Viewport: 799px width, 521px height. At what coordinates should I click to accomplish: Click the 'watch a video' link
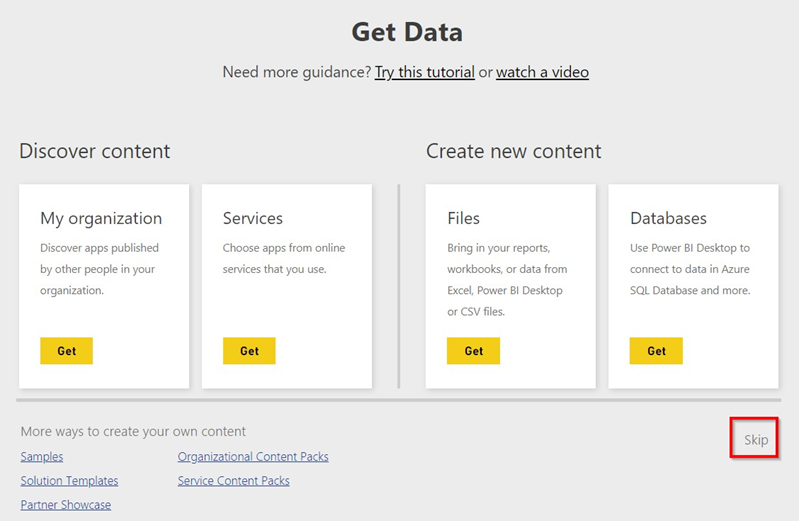click(x=542, y=72)
